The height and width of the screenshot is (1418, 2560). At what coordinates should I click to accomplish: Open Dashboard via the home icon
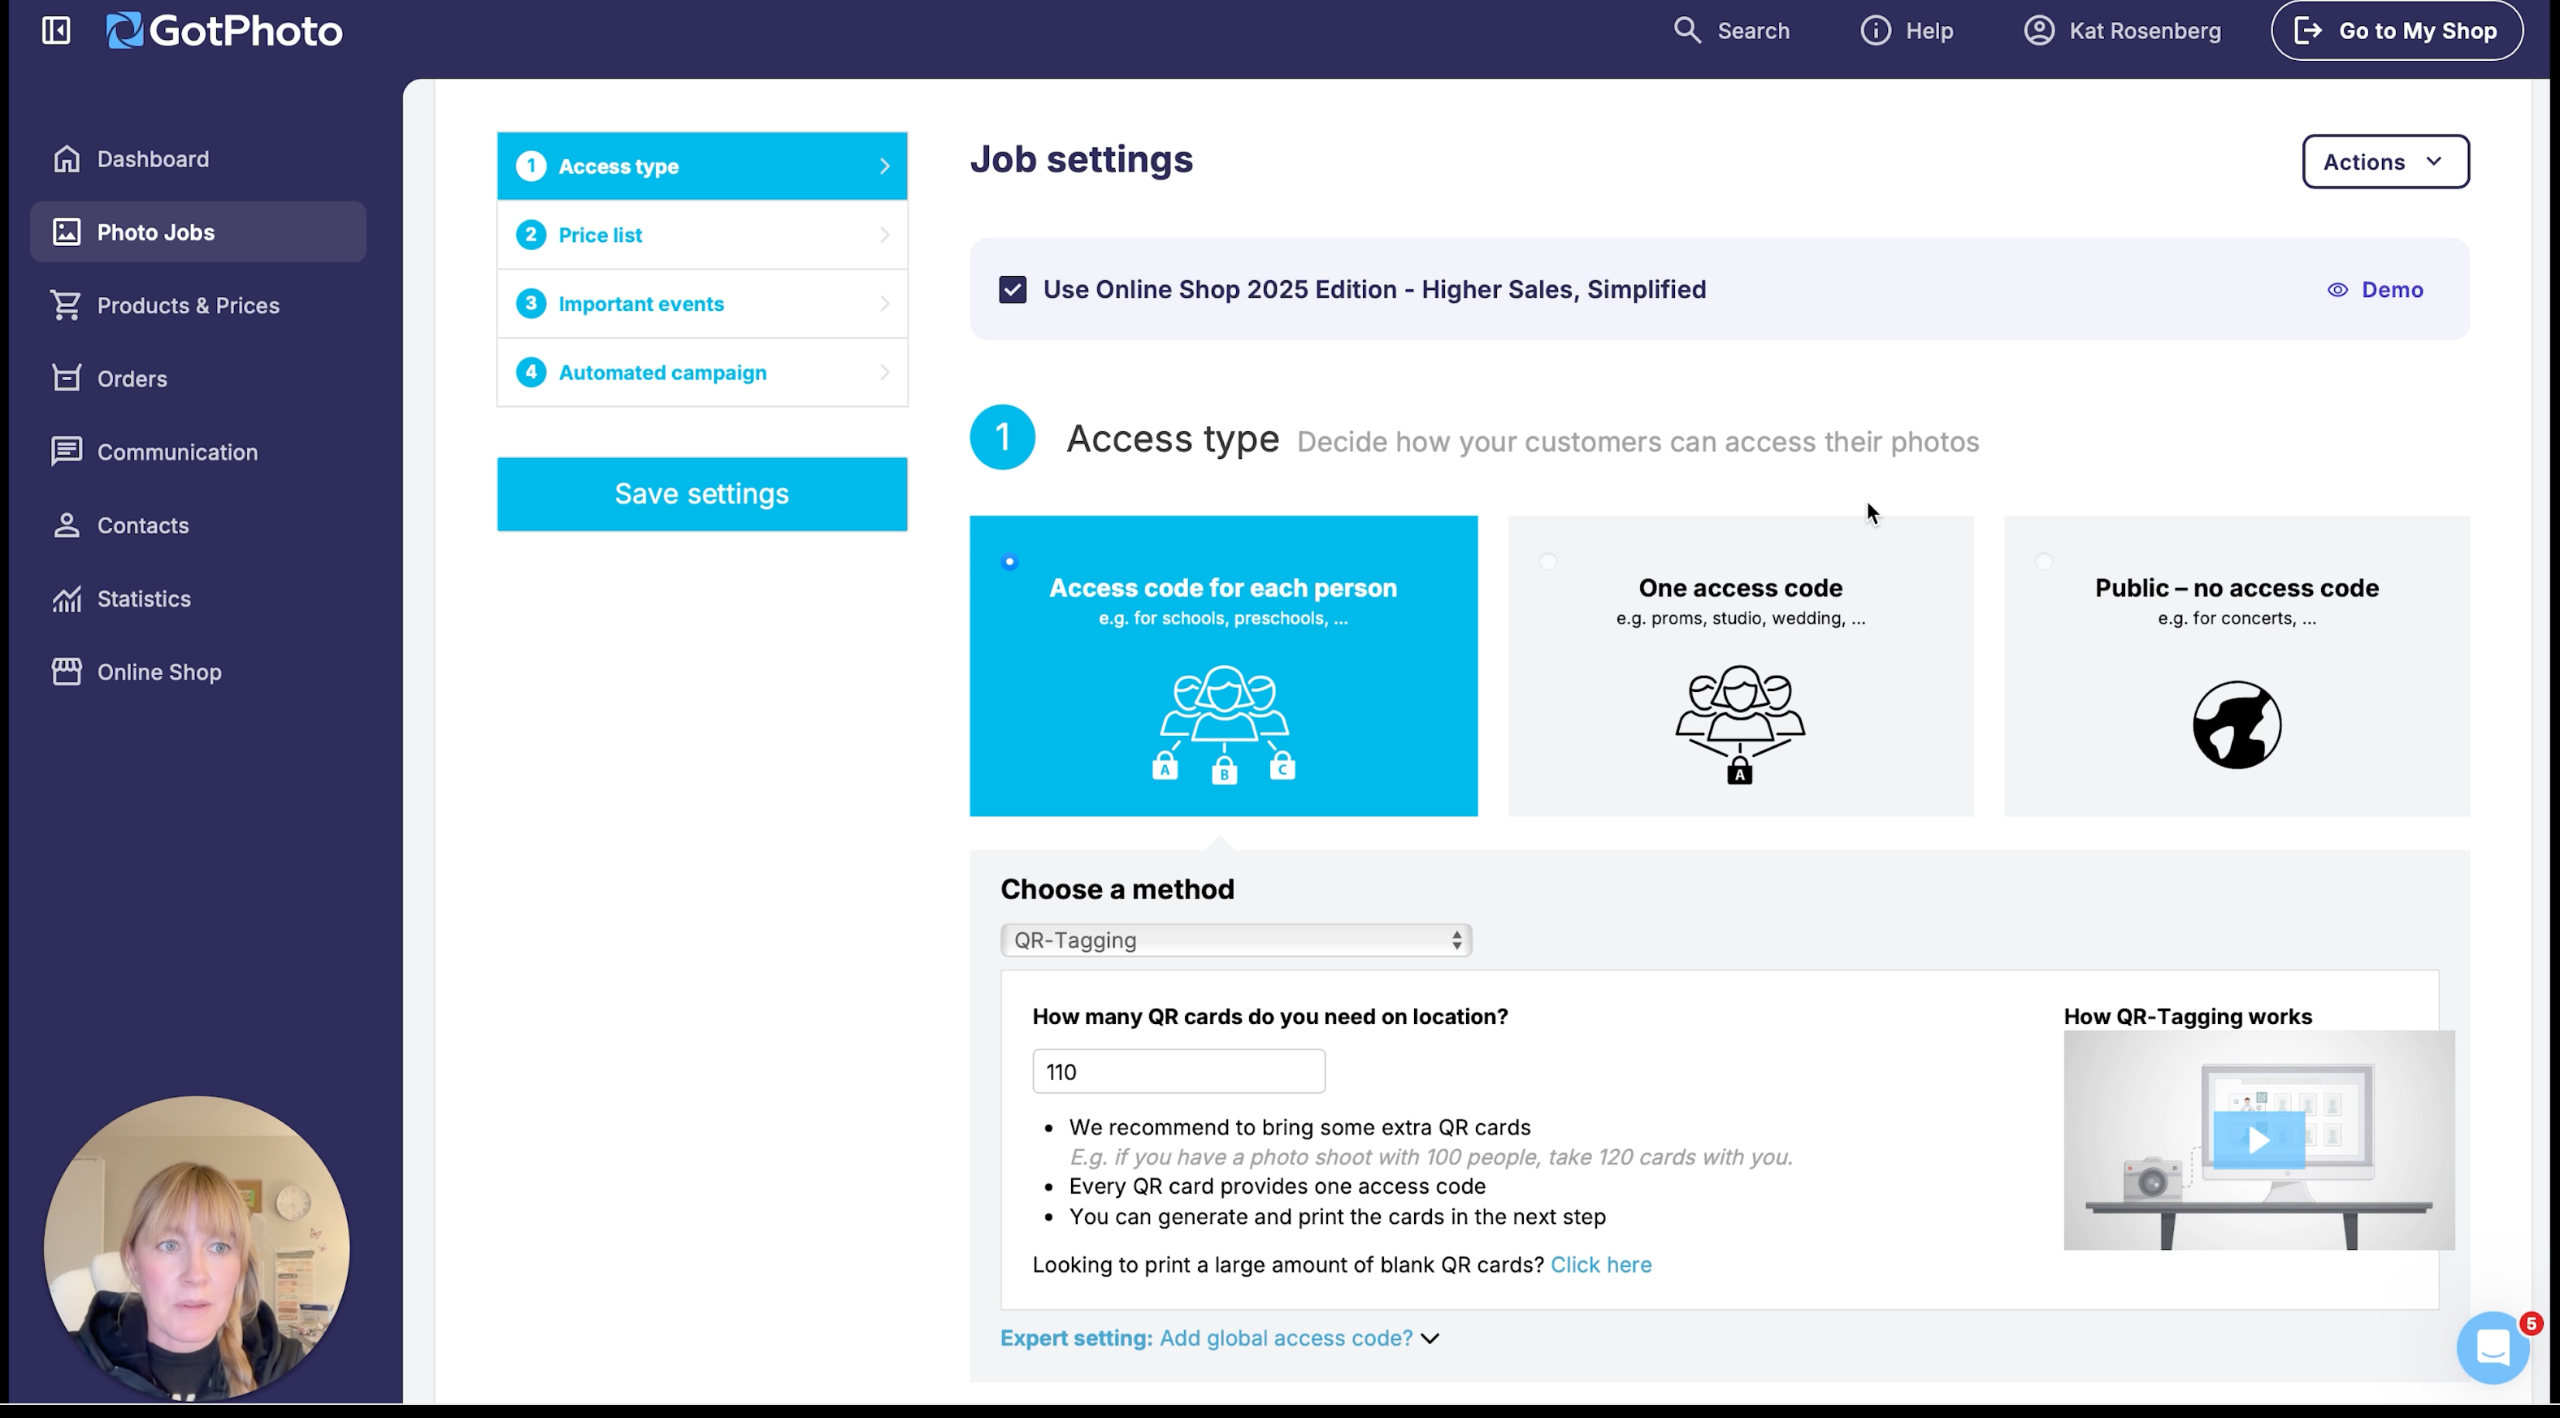tap(67, 159)
